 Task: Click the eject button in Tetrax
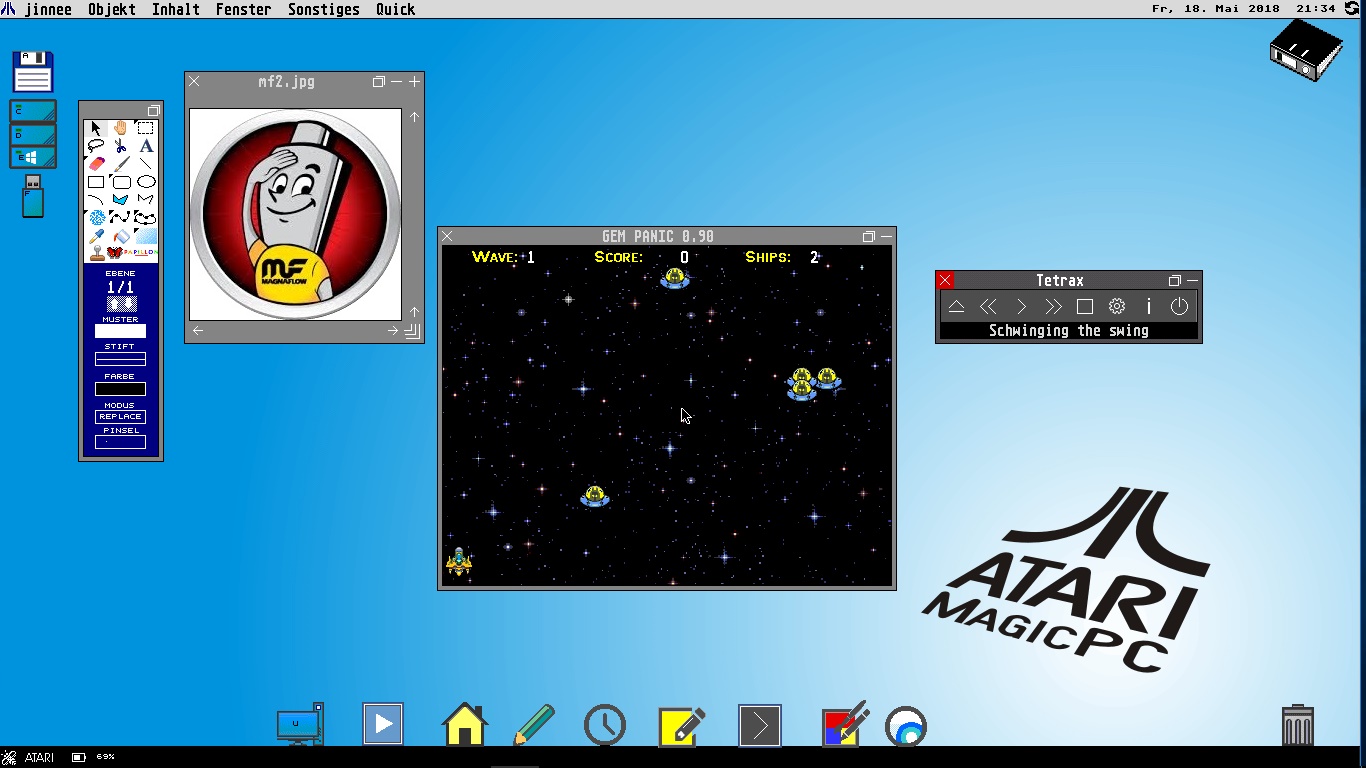[x=956, y=307]
